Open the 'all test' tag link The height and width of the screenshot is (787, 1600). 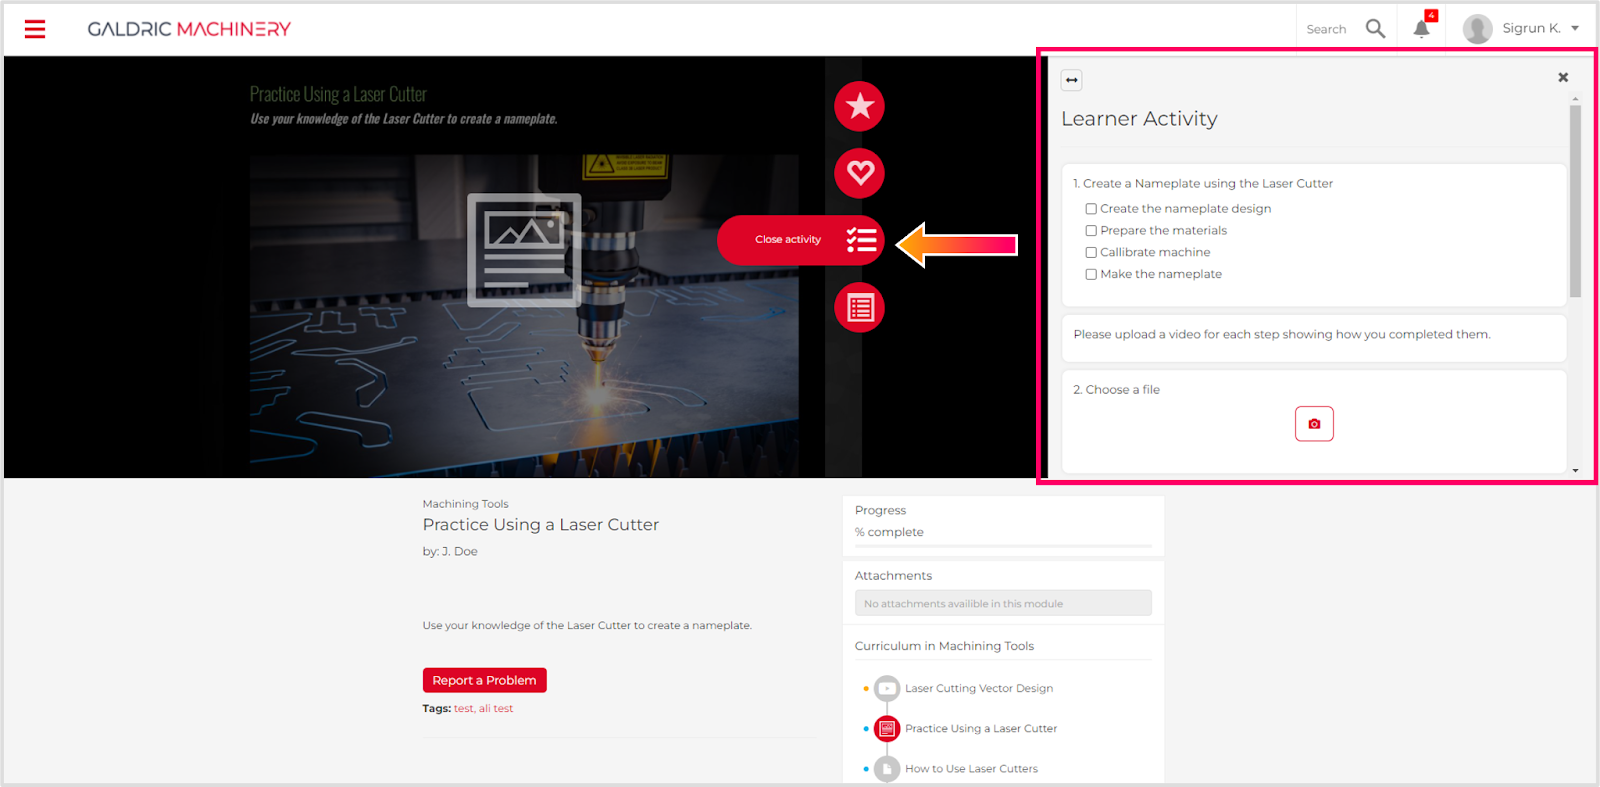496,709
